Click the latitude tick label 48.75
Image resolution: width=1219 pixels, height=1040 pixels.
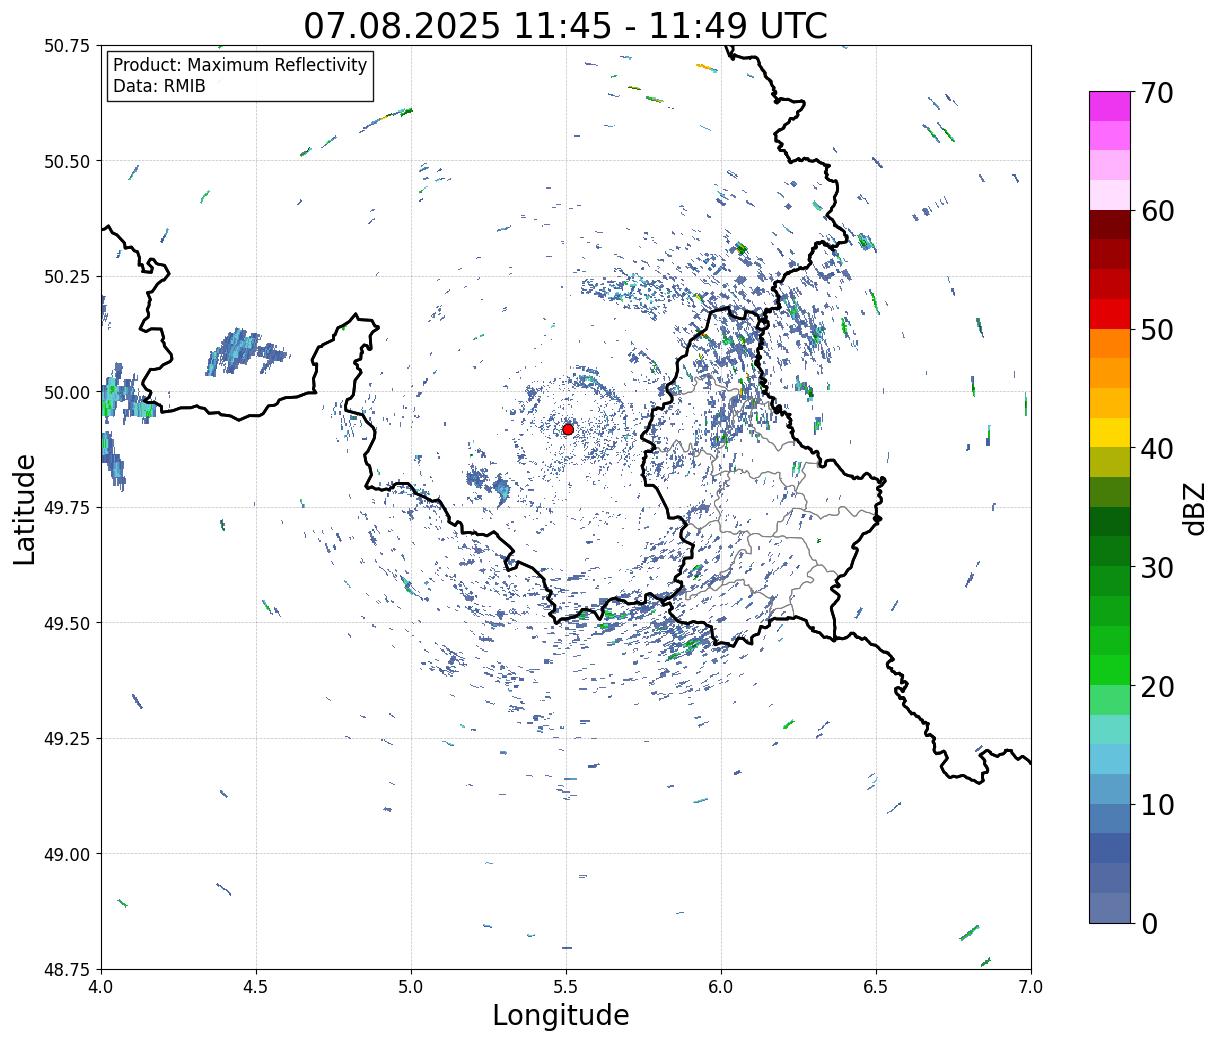tap(67, 970)
